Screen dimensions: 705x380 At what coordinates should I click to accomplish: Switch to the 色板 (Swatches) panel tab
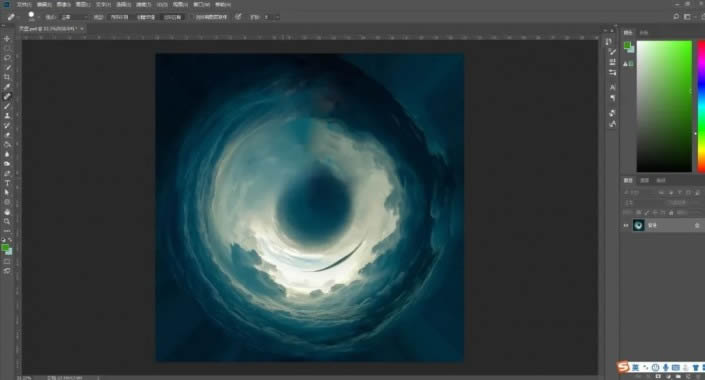644,33
